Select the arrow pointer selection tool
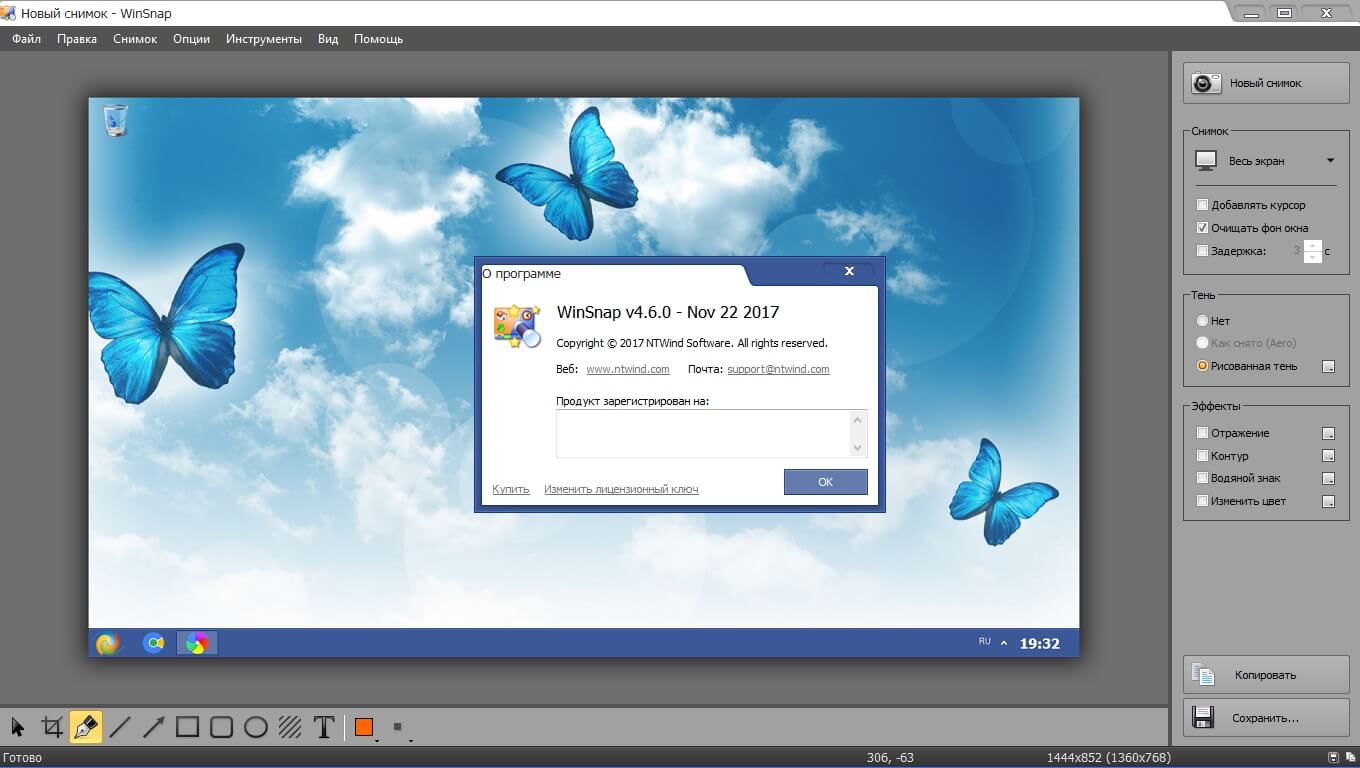Screen dimensions: 1360x768 [18, 727]
